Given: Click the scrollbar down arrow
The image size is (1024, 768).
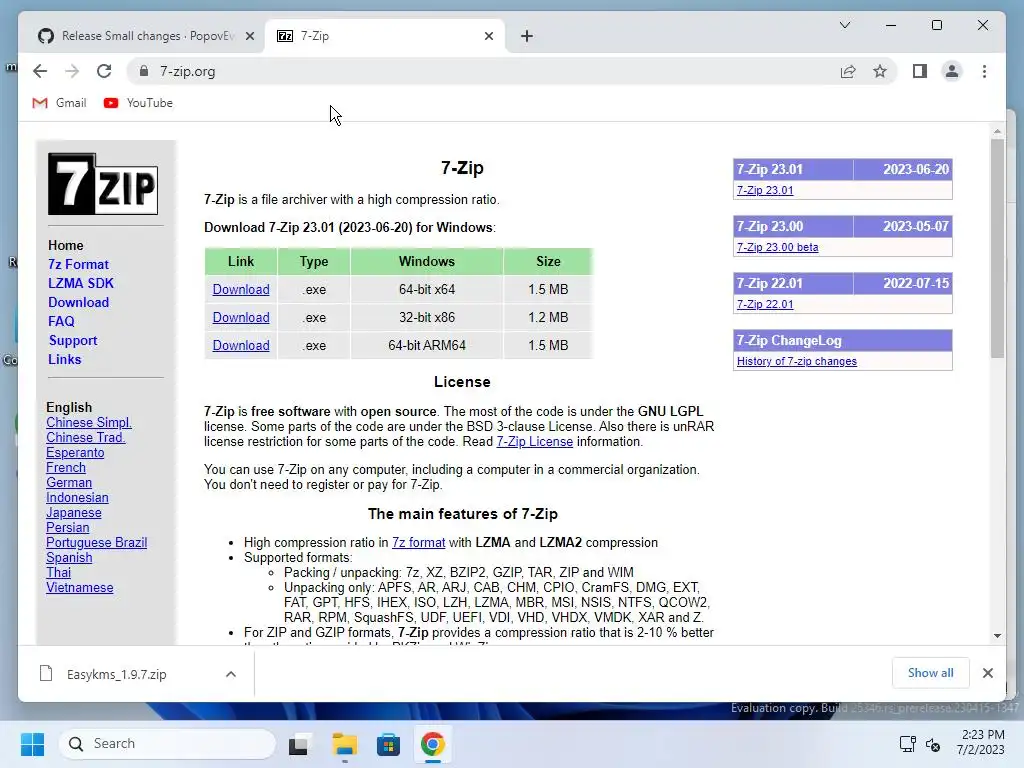Looking at the screenshot, I should point(997,635).
